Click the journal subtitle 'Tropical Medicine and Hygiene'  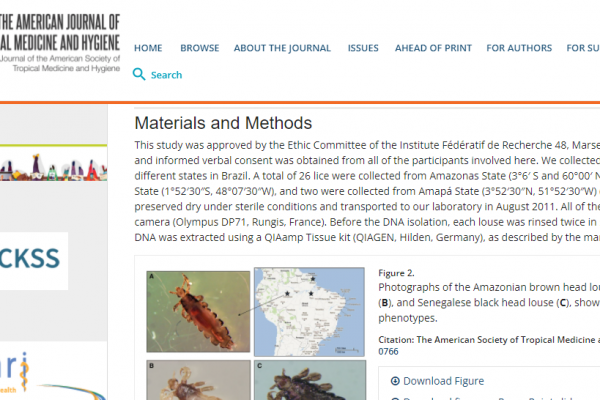coord(66,69)
